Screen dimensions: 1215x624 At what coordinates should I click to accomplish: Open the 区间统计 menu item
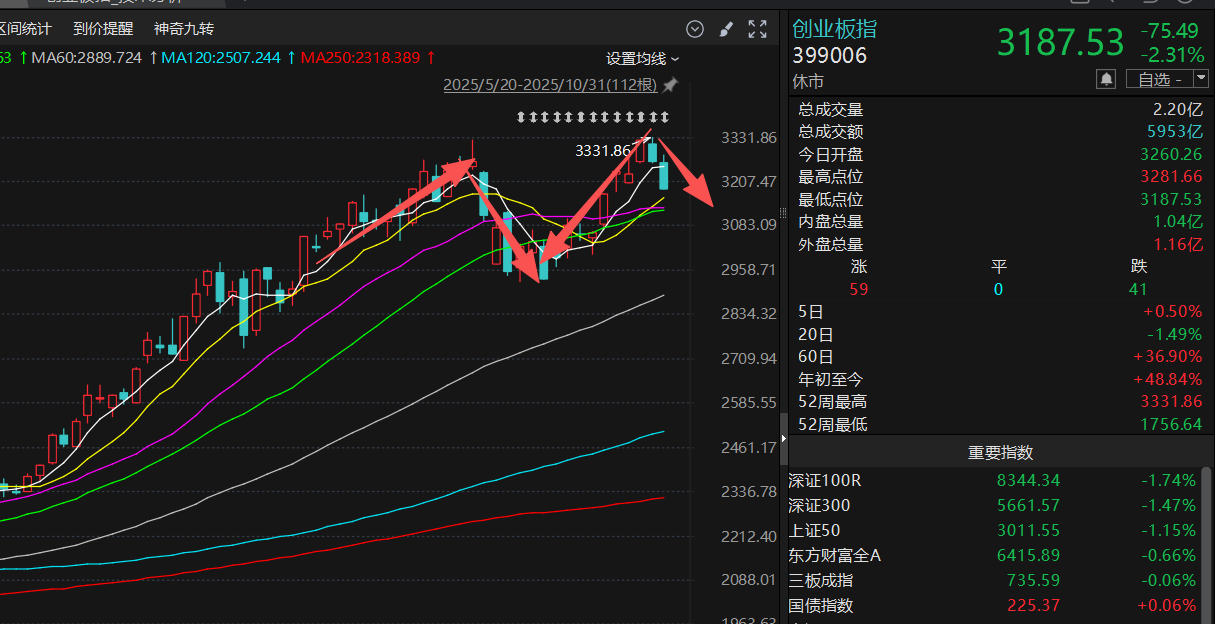(x=25, y=29)
